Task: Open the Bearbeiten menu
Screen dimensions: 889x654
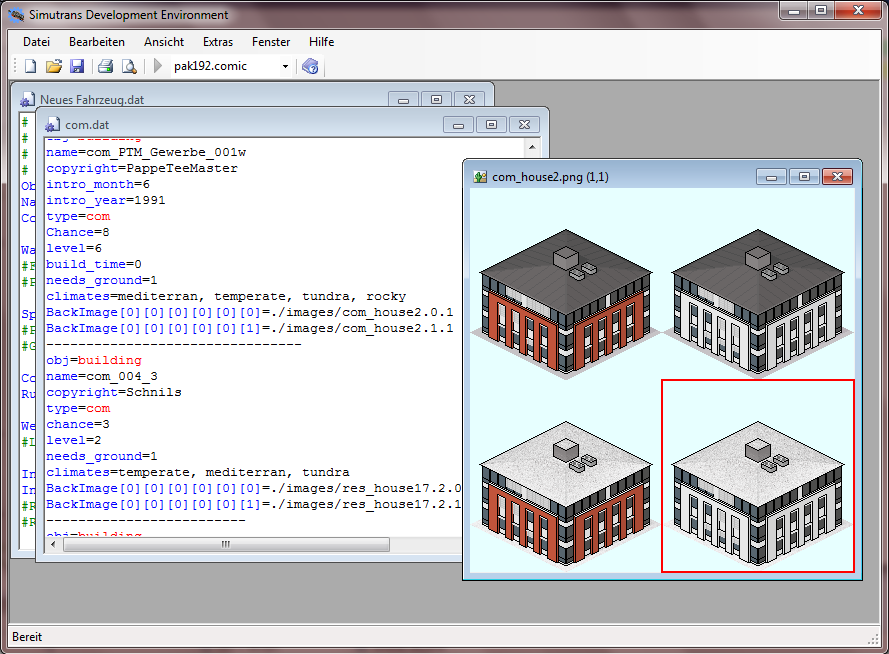Action: [x=97, y=42]
